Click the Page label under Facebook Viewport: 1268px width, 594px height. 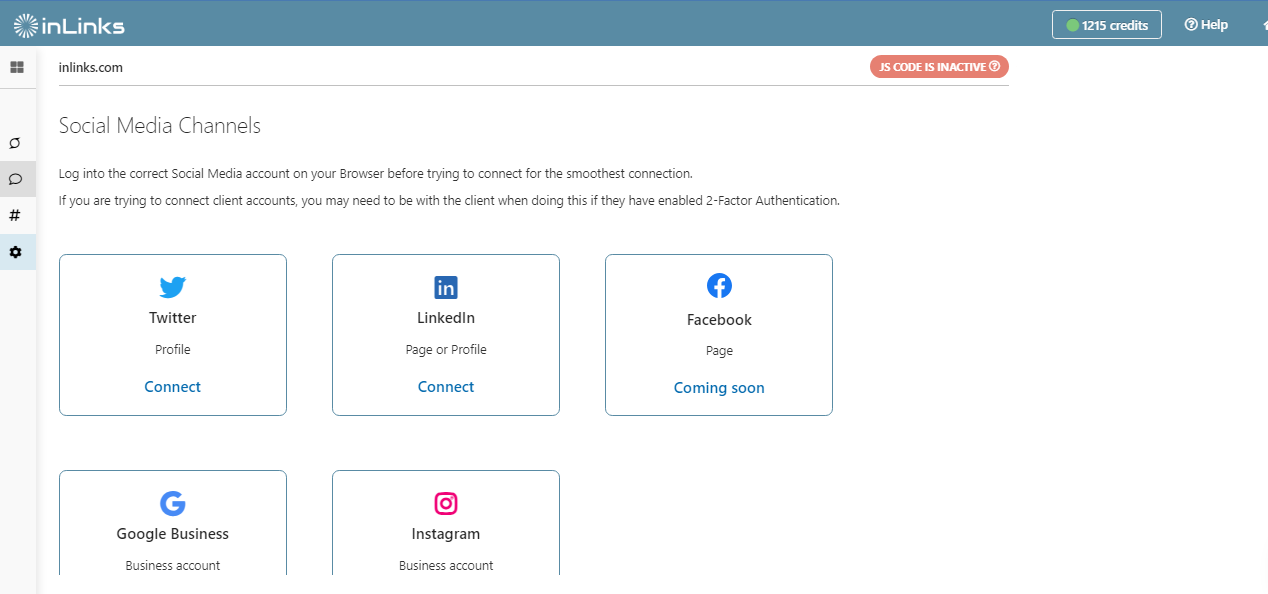[719, 351]
